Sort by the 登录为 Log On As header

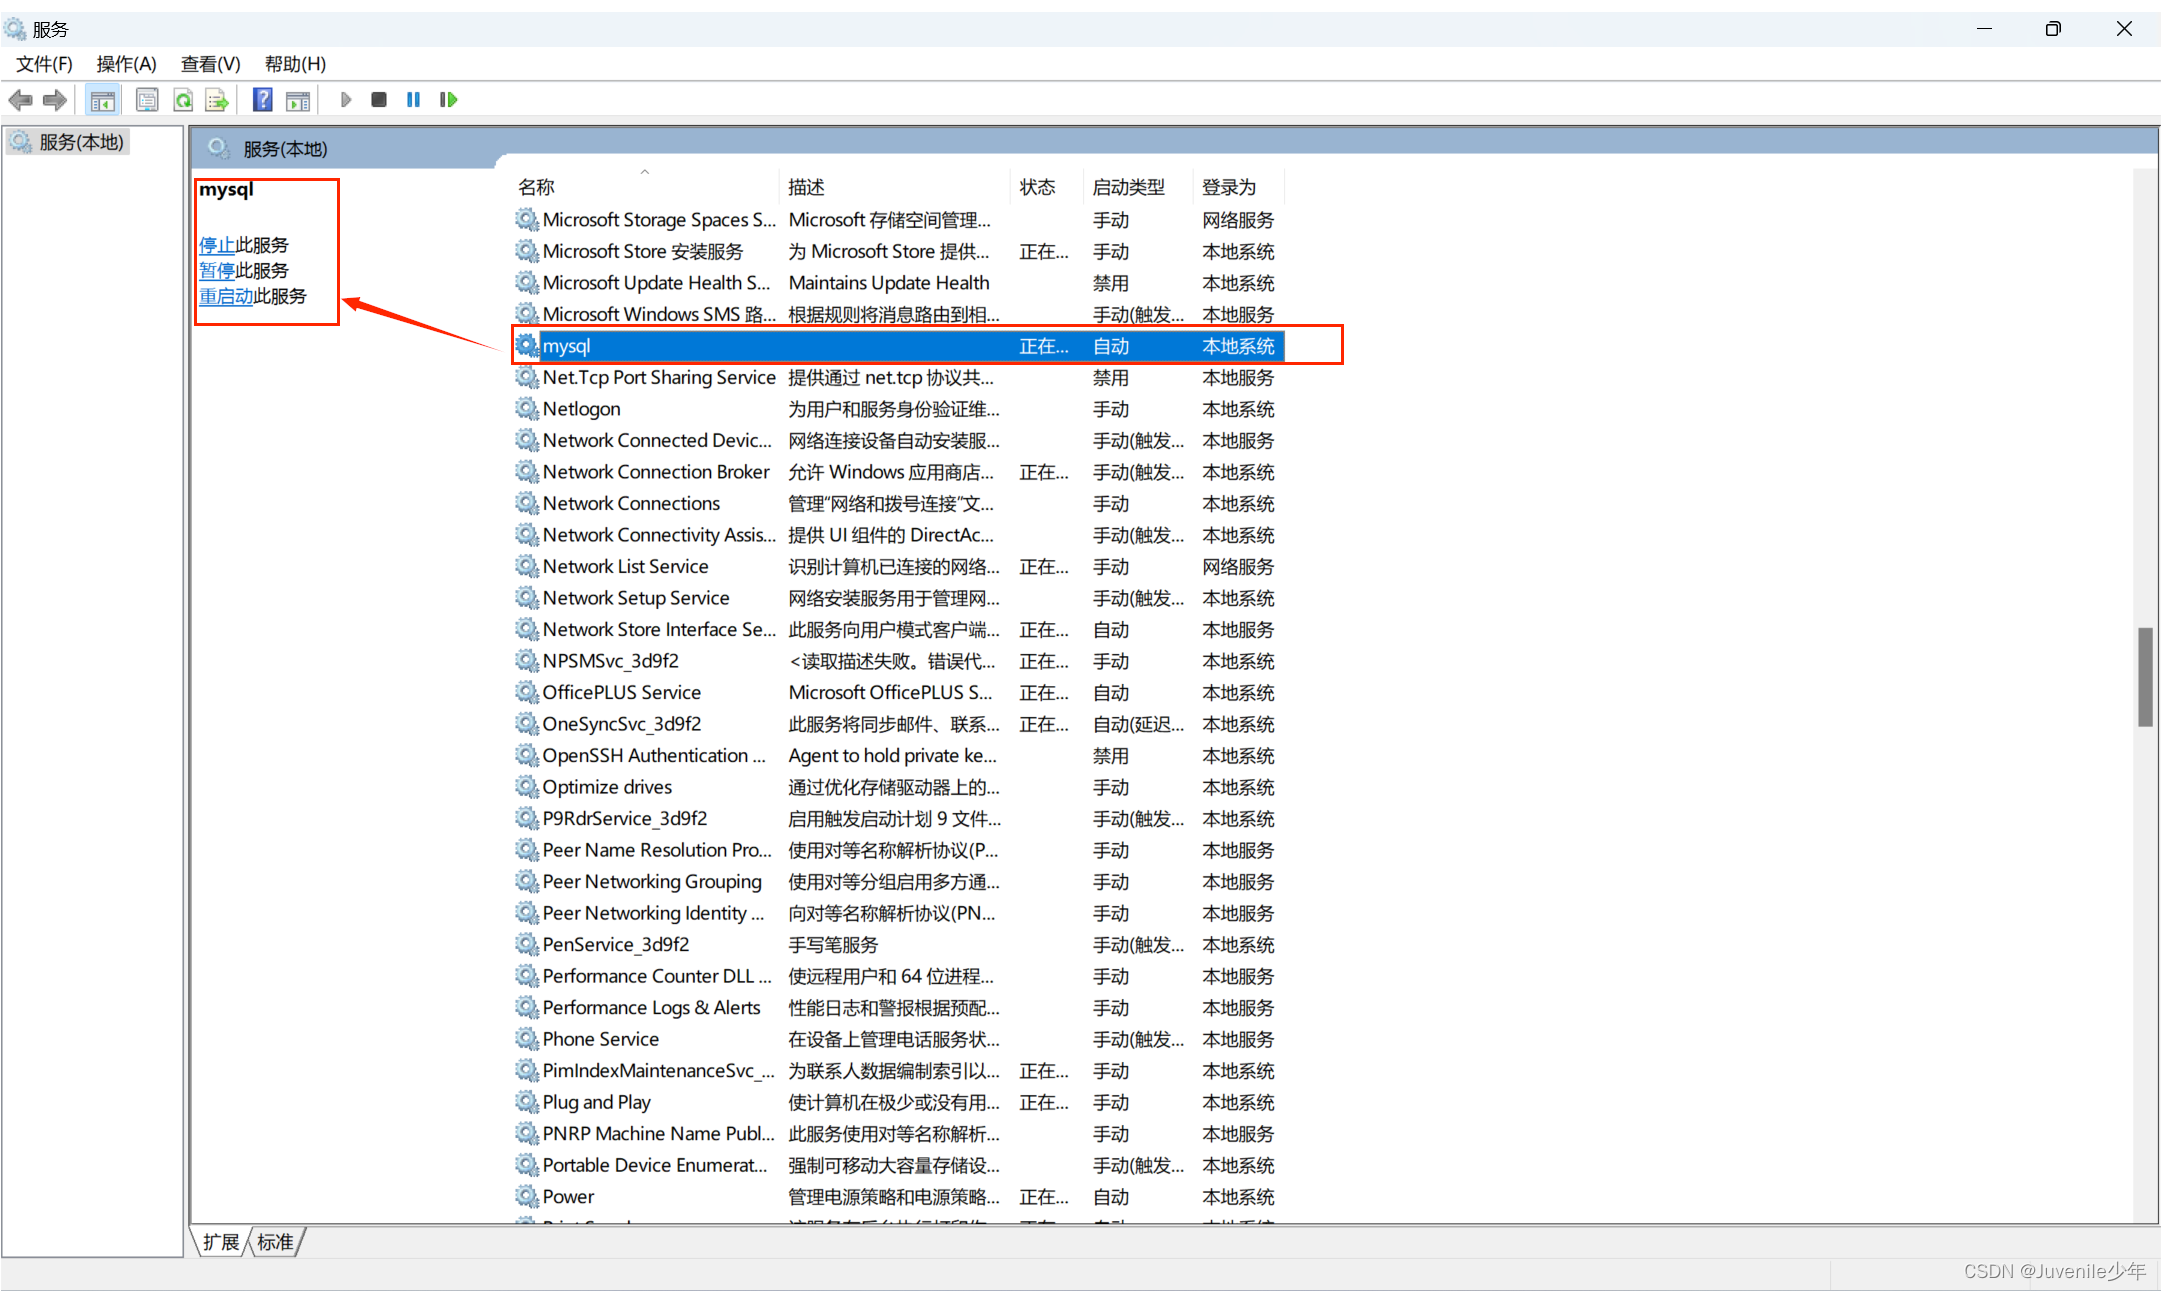1239,187
